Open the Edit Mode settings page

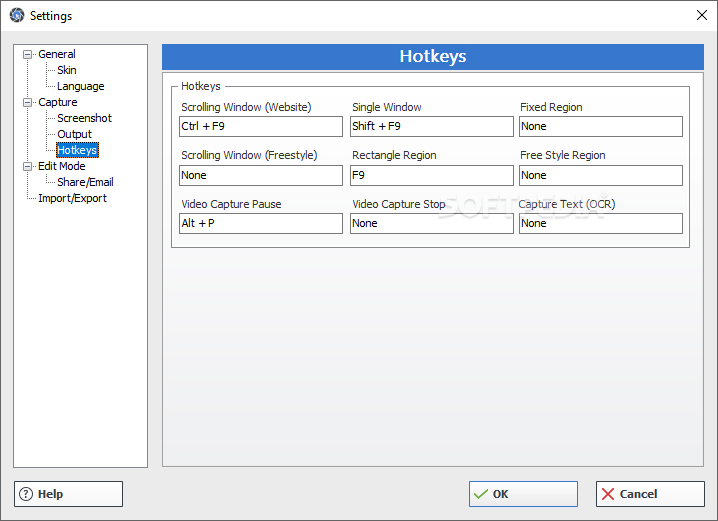62,166
